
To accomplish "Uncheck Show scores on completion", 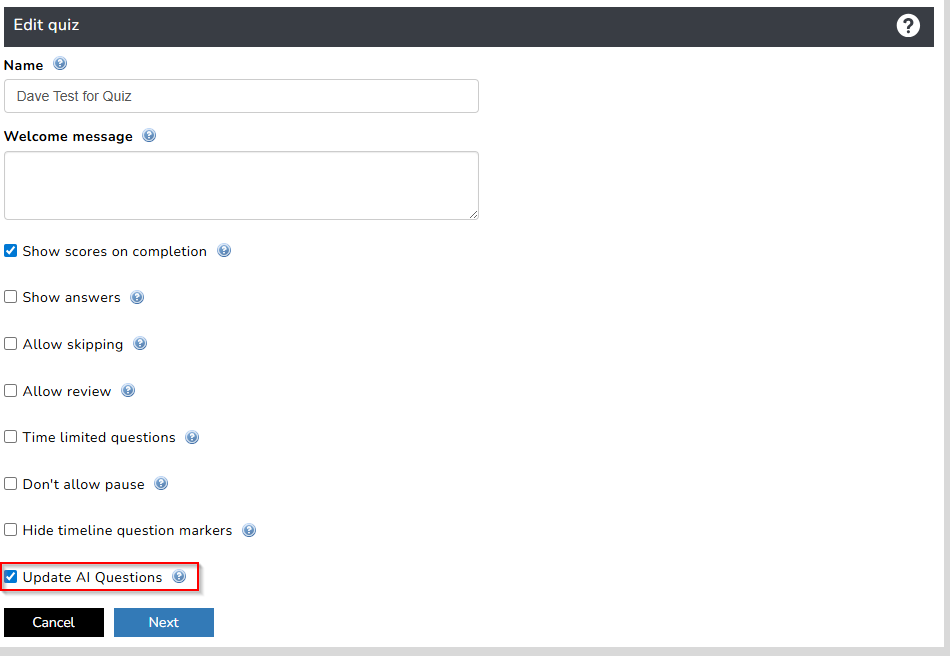I will click(x=10, y=250).
